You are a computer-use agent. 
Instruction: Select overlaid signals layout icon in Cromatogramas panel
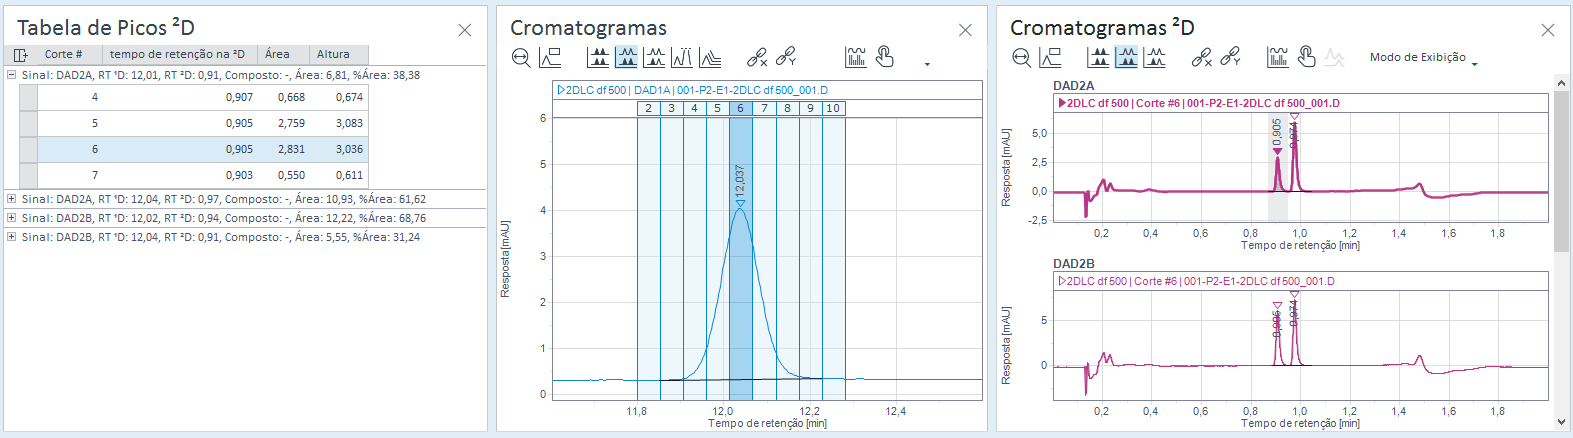[x=654, y=58]
